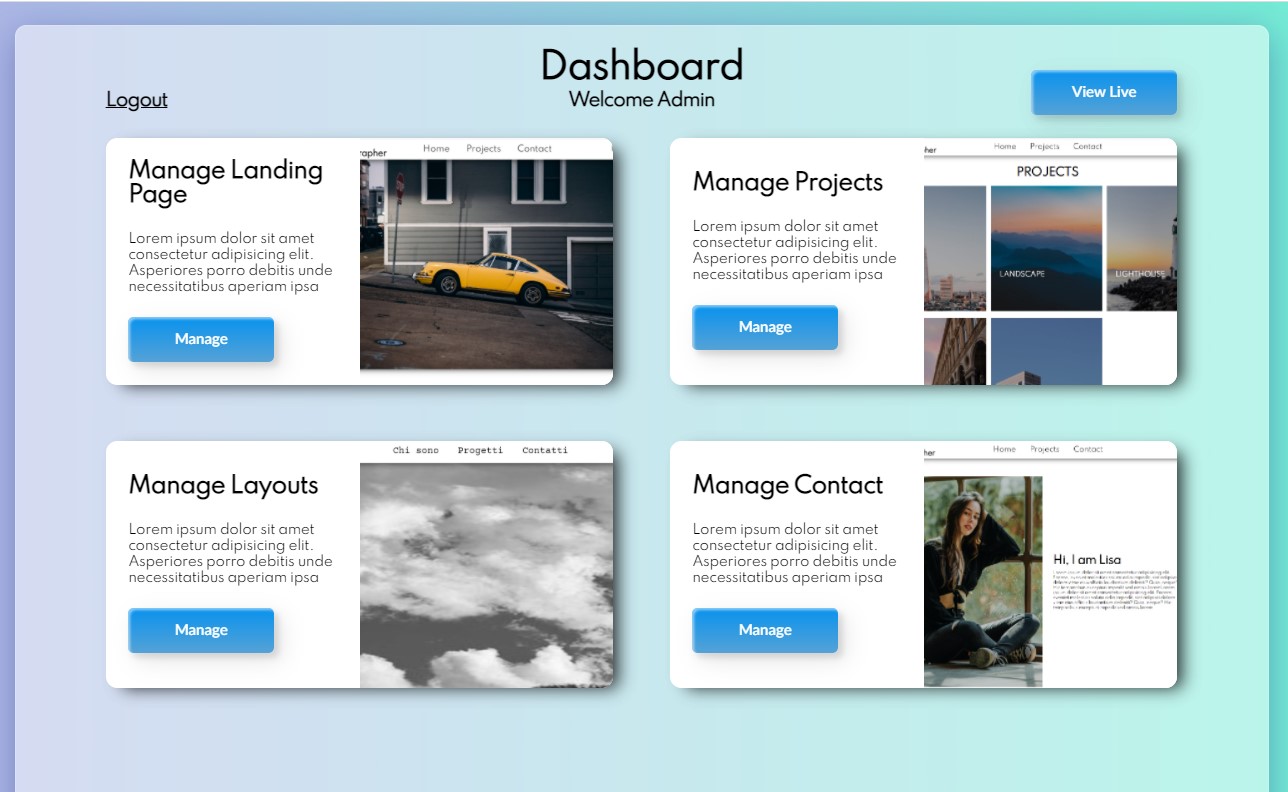This screenshot has height=792, width=1288.
Task: Select the Projects gallery preview image
Action: [1050, 262]
